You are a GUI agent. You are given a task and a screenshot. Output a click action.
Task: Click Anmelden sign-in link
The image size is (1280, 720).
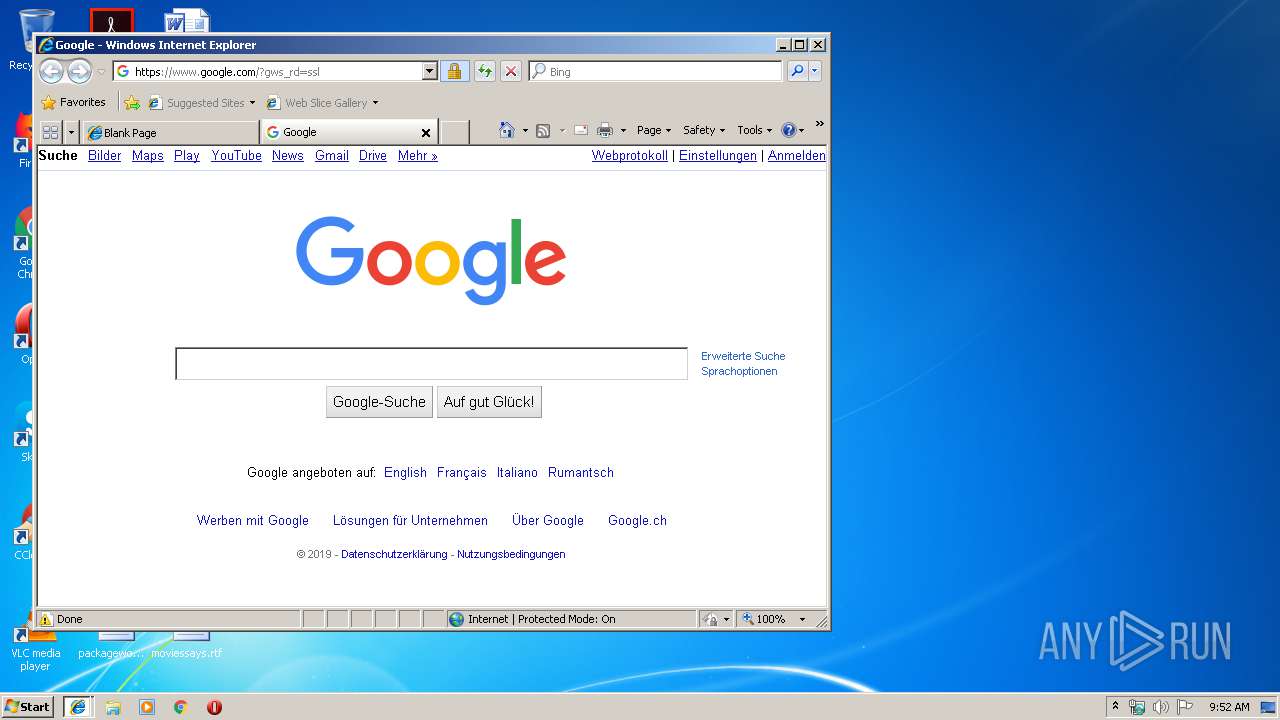(x=796, y=155)
